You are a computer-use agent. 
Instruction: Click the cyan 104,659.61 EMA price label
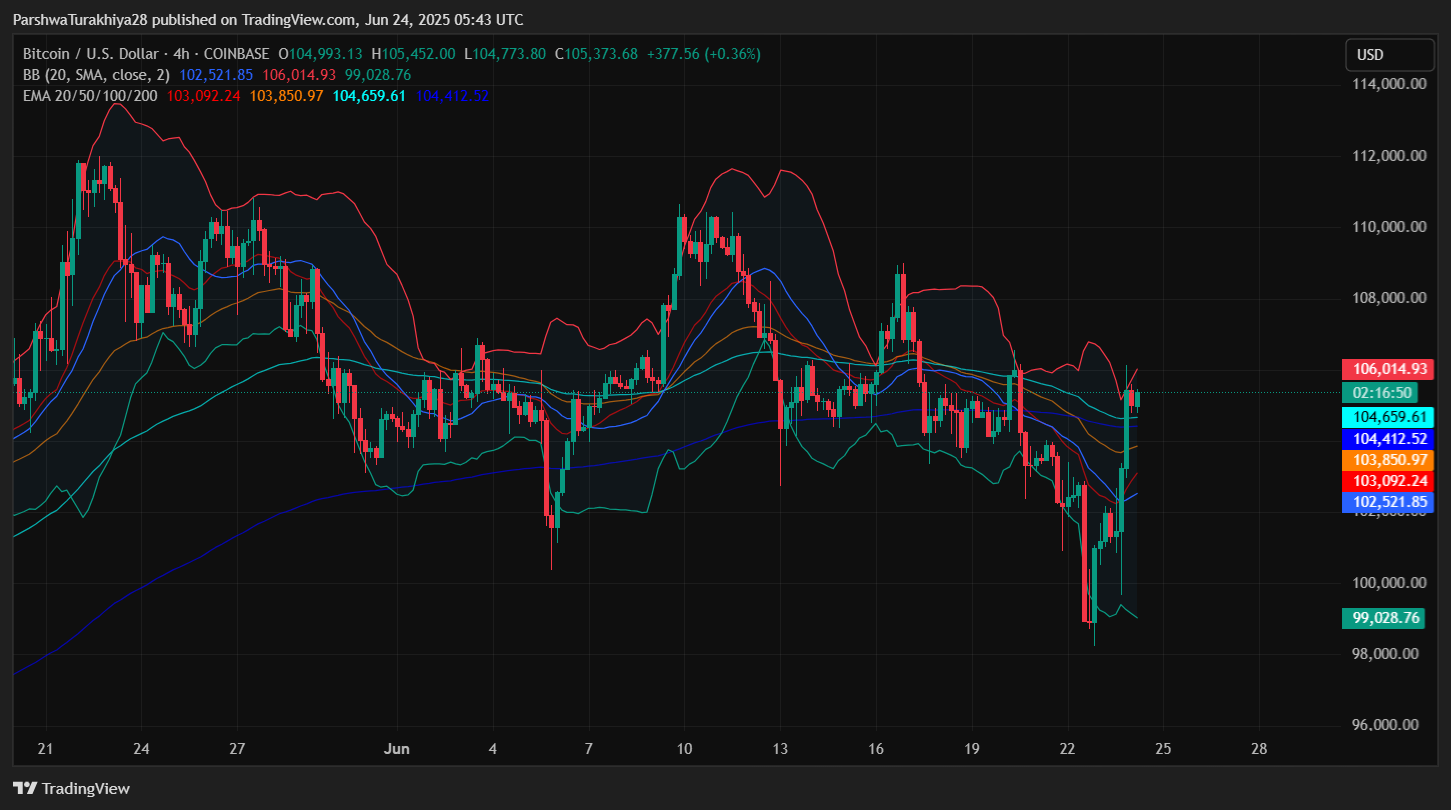click(1387, 417)
